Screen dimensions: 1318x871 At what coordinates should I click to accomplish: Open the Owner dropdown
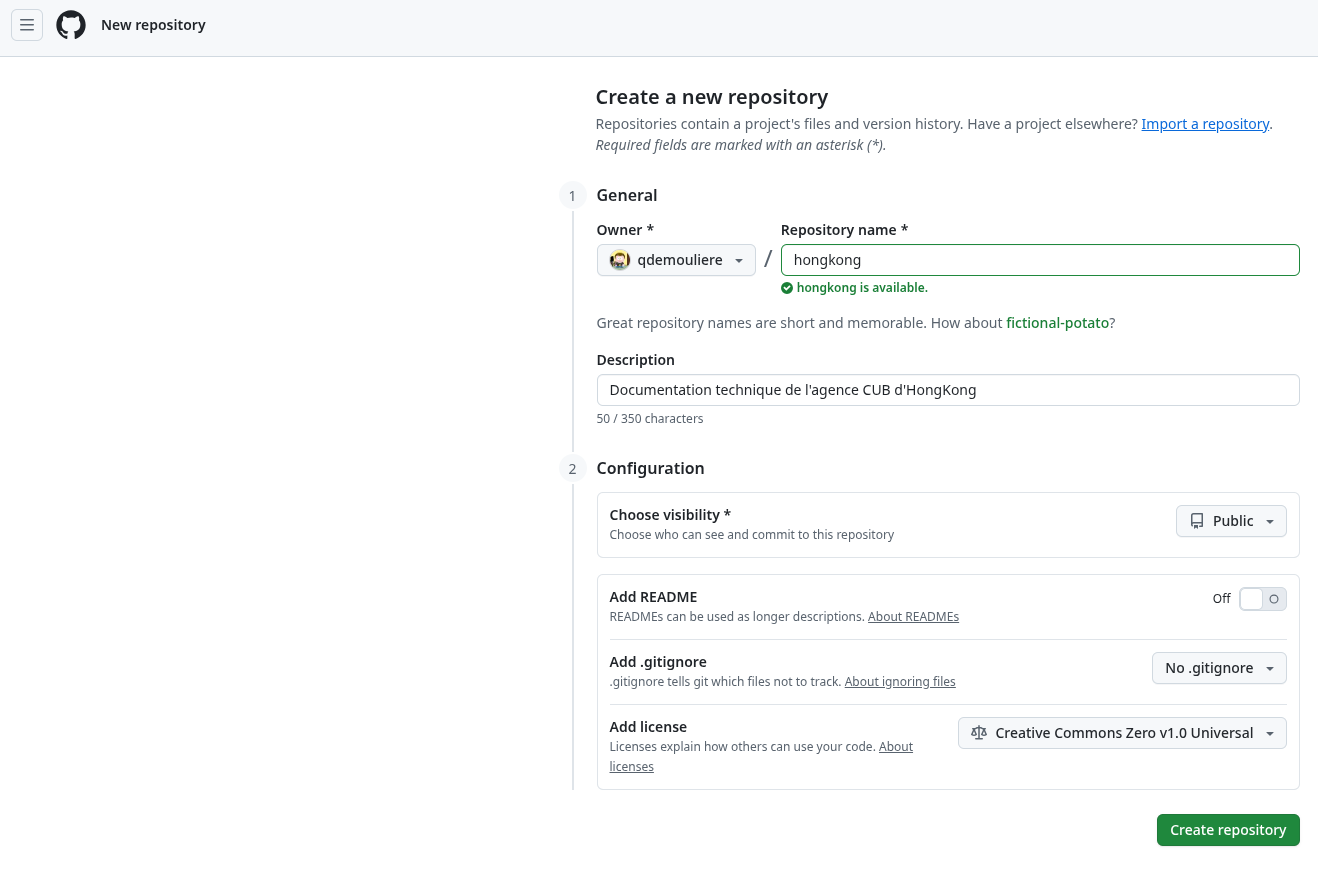[x=676, y=260]
